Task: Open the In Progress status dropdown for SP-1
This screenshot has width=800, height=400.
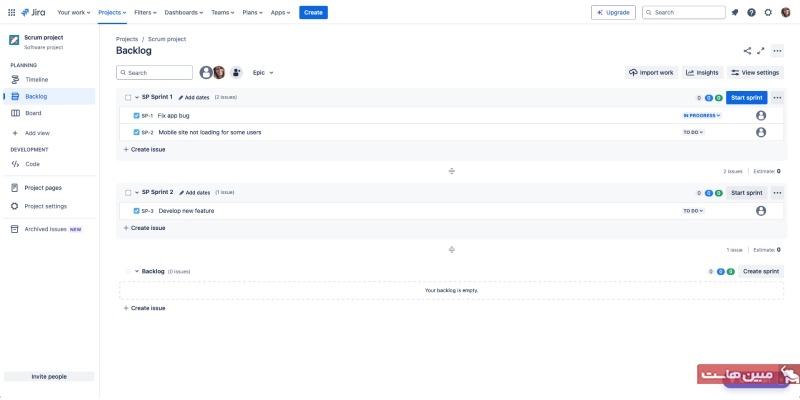Action: 703,116
